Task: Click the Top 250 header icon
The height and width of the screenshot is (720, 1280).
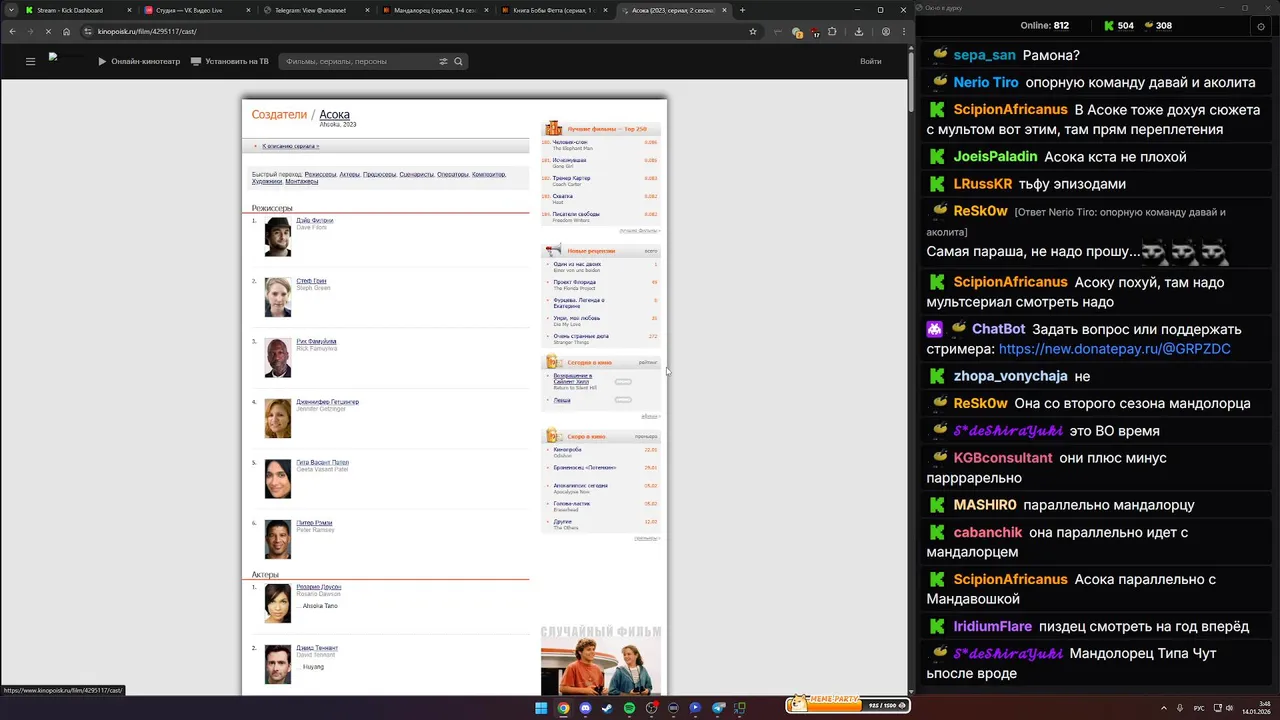Action: [553, 128]
